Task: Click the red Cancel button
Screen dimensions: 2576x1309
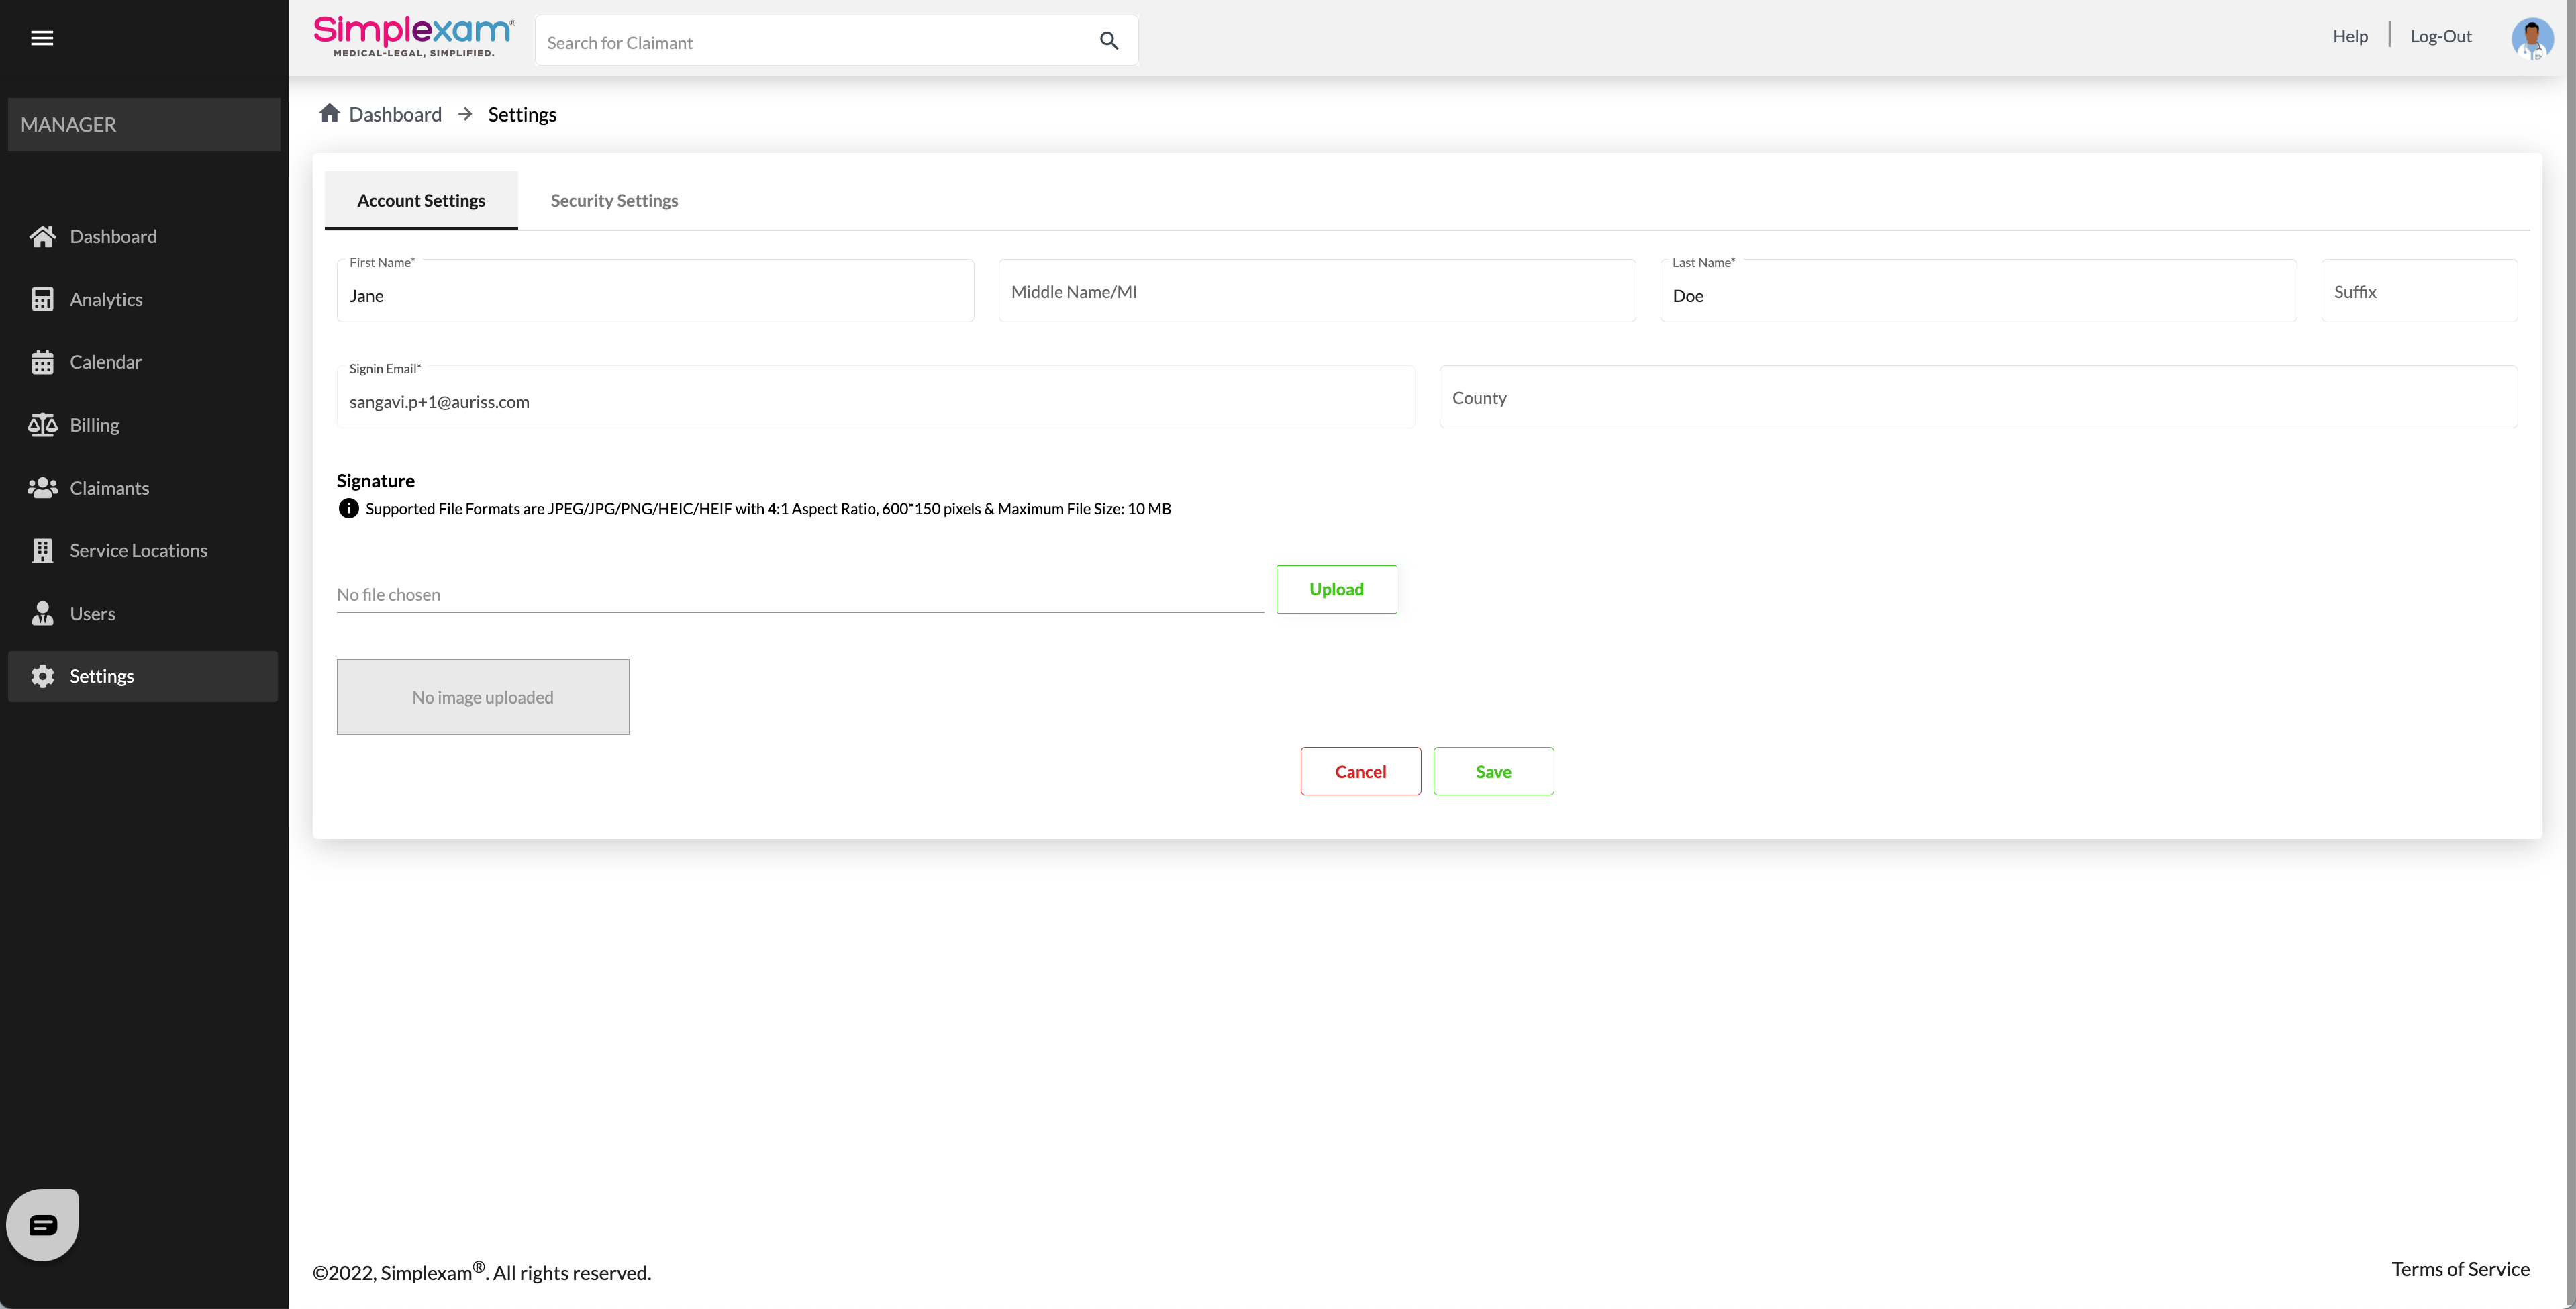Action: pyautogui.click(x=1360, y=771)
